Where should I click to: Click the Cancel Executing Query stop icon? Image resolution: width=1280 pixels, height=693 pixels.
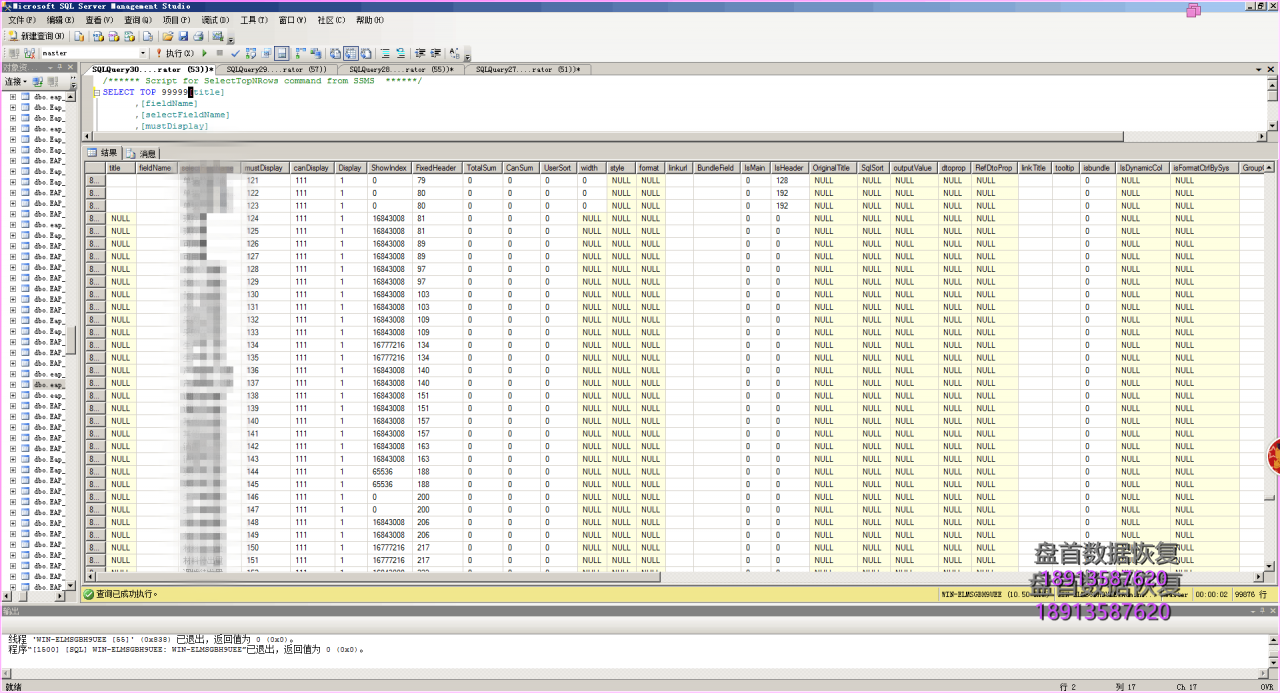tap(220, 53)
